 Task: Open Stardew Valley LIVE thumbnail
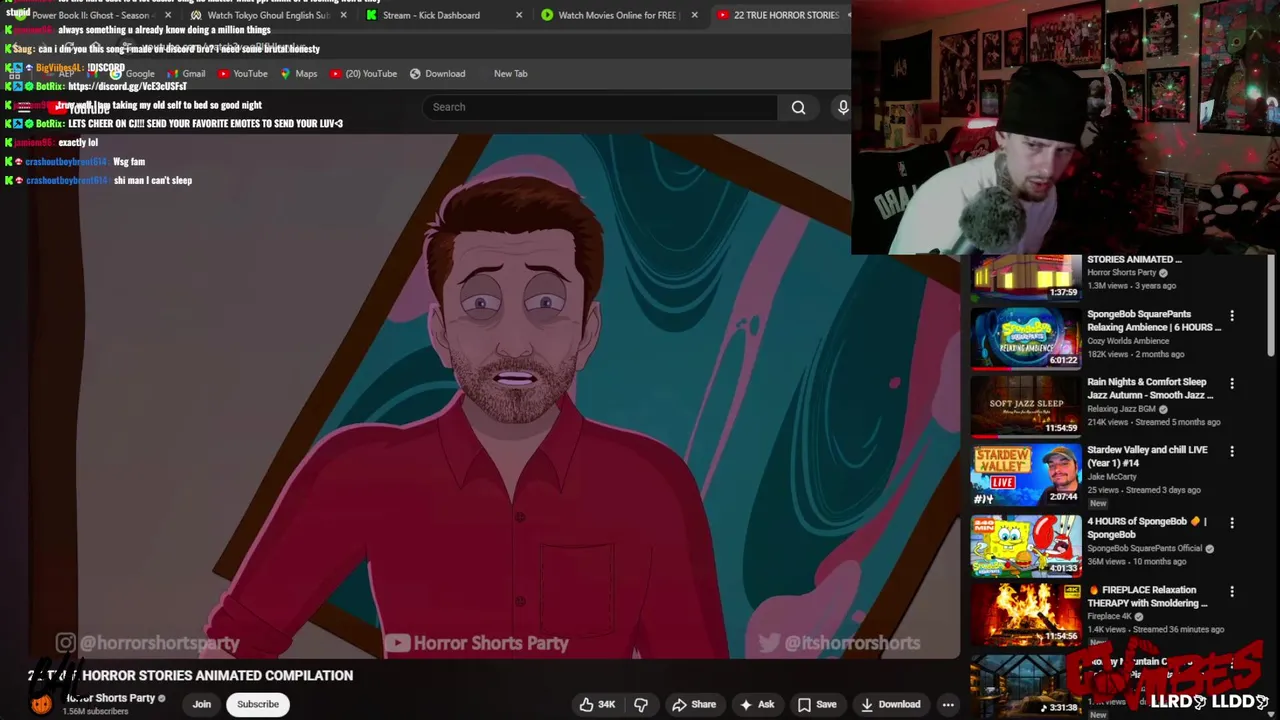(1026, 475)
